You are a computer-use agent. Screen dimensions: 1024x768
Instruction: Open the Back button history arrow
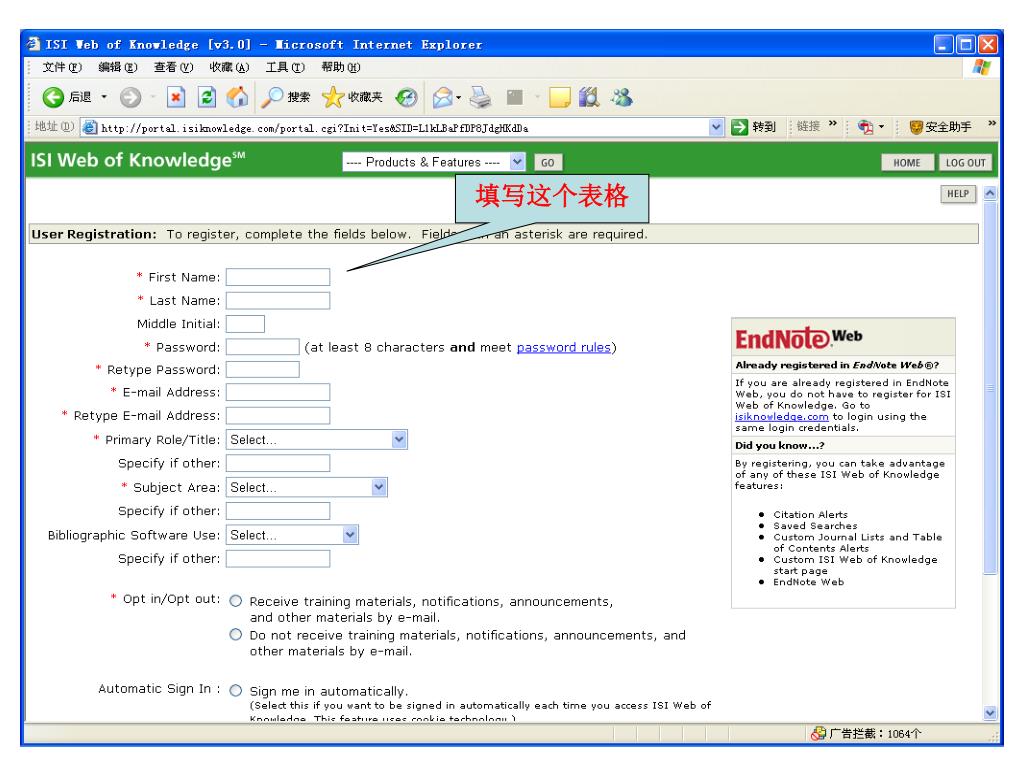[x=104, y=97]
